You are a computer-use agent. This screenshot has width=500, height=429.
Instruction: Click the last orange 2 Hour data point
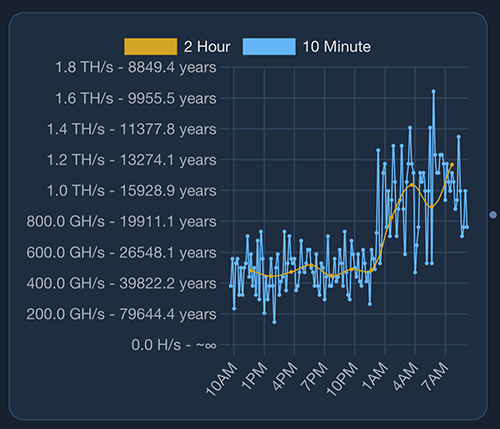click(x=452, y=165)
